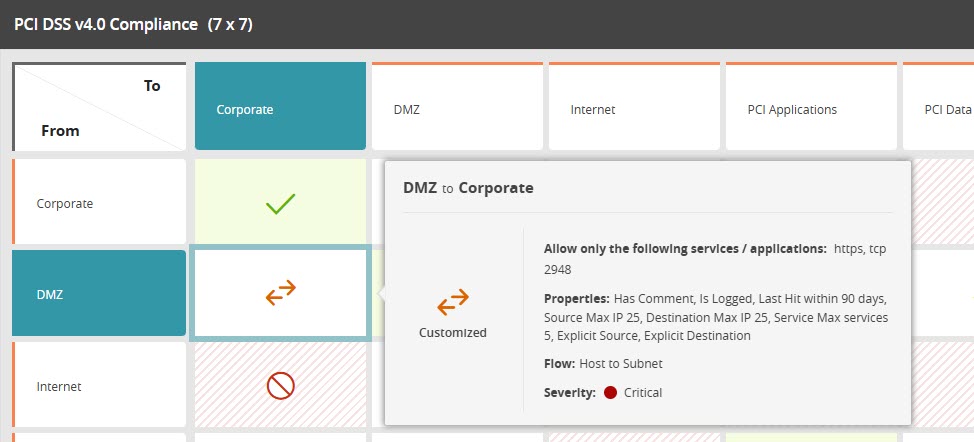Viewport: 974px width, 442px height.
Task: Select the Corporate column header
Action: (280, 109)
